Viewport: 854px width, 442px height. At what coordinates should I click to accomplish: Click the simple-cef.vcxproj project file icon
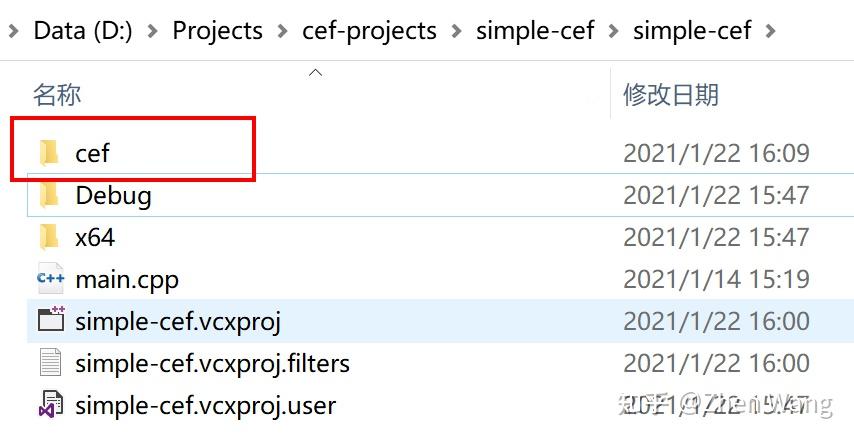pos(50,321)
